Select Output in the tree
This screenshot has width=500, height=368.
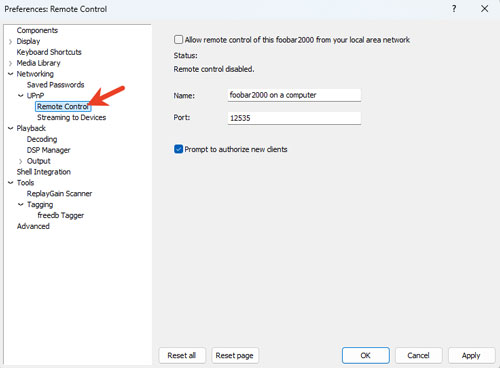coord(39,161)
